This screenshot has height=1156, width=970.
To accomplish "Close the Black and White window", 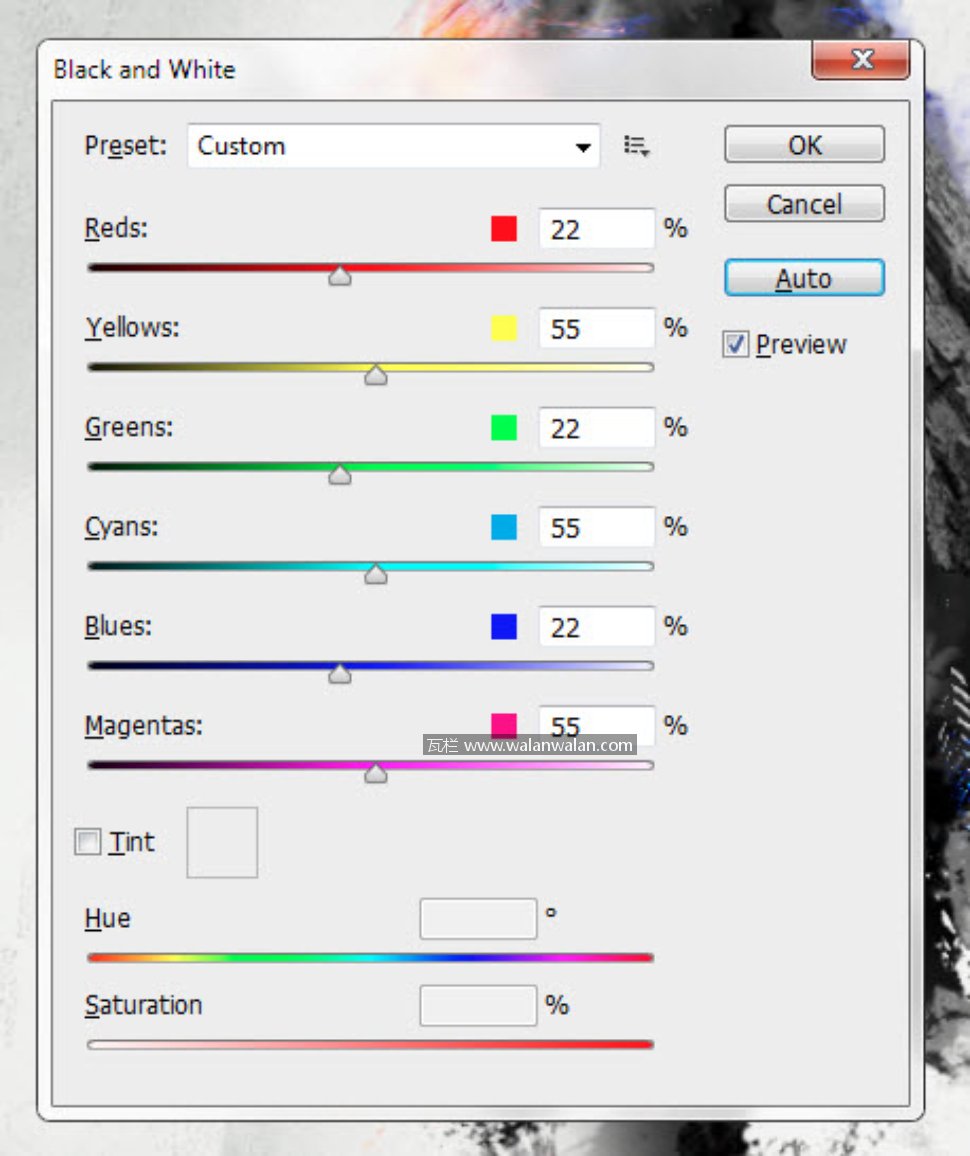I will pyautogui.click(x=861, y=60).
